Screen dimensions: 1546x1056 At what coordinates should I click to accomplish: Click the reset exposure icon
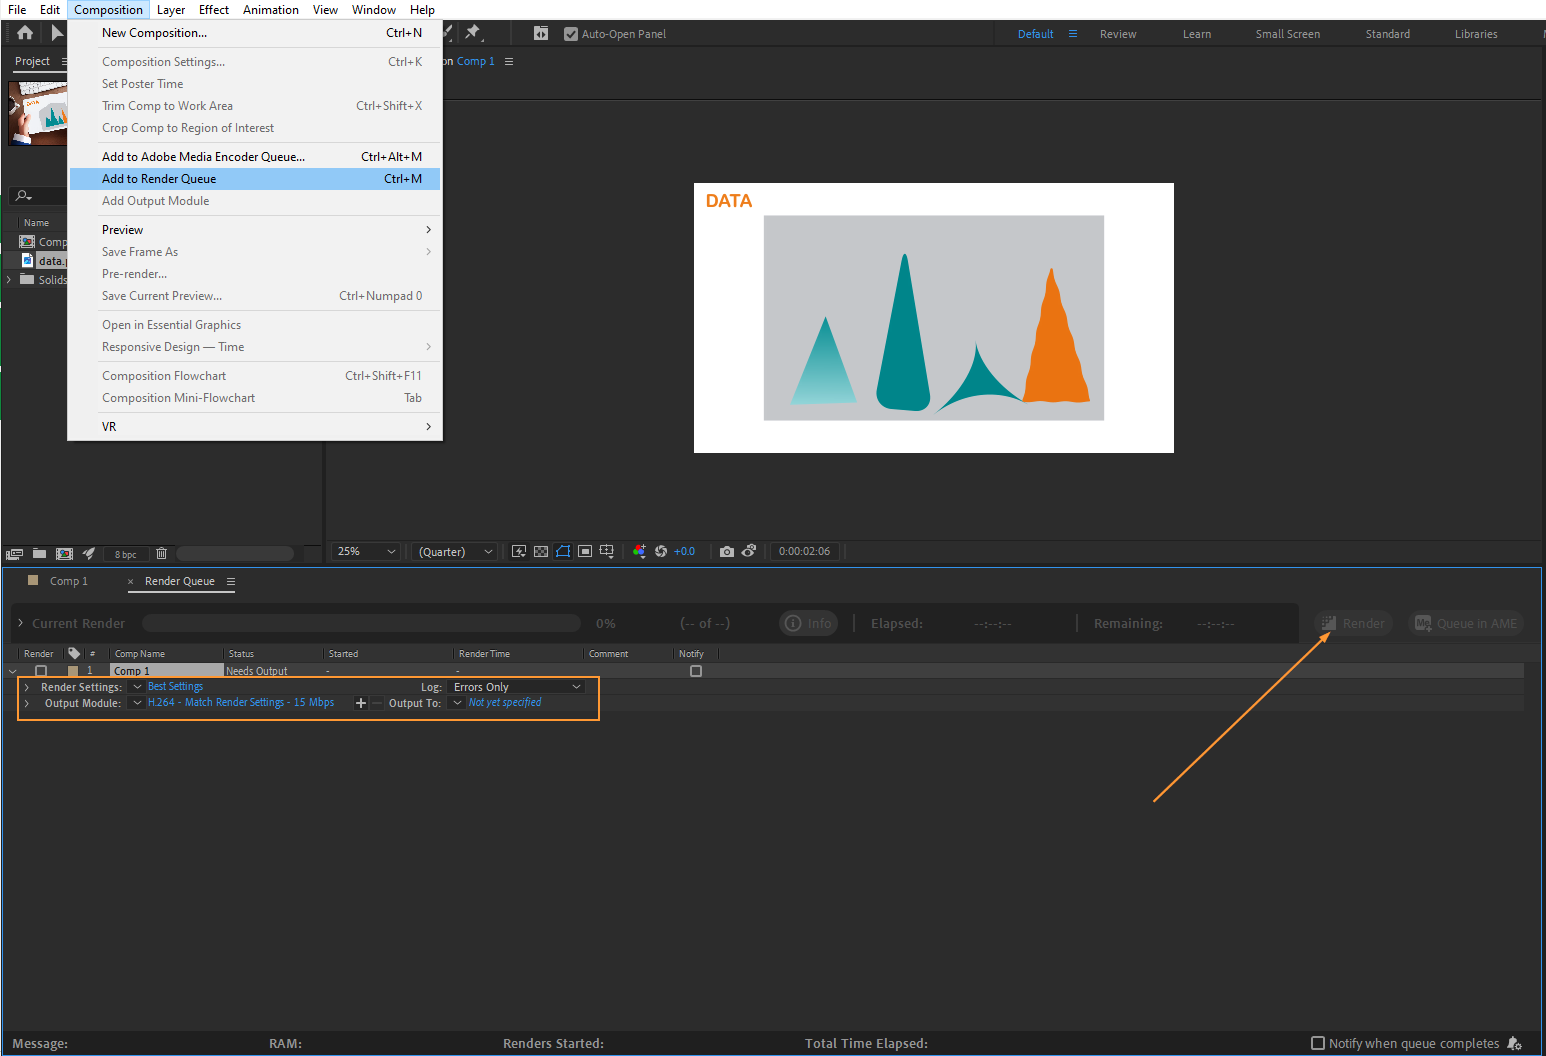661,551
